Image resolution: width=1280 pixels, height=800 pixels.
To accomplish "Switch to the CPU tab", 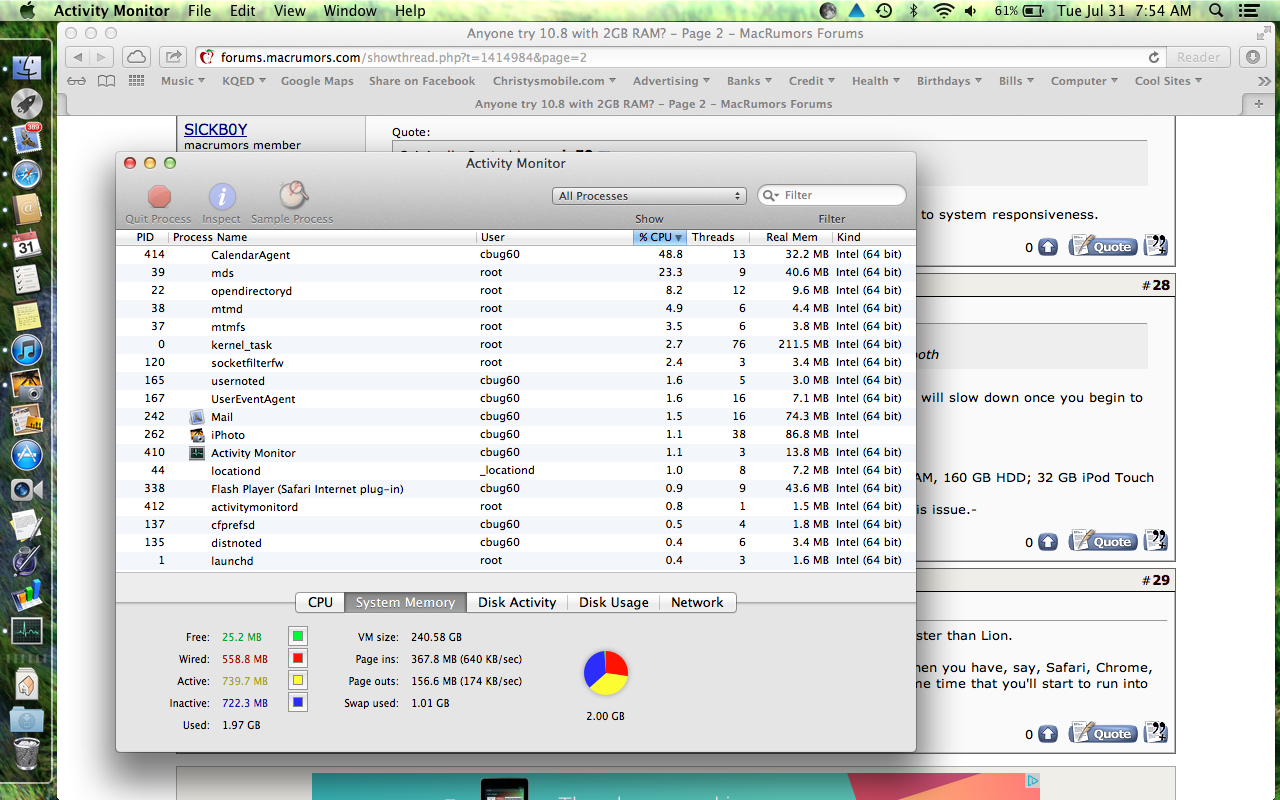I will coord(320,602).
